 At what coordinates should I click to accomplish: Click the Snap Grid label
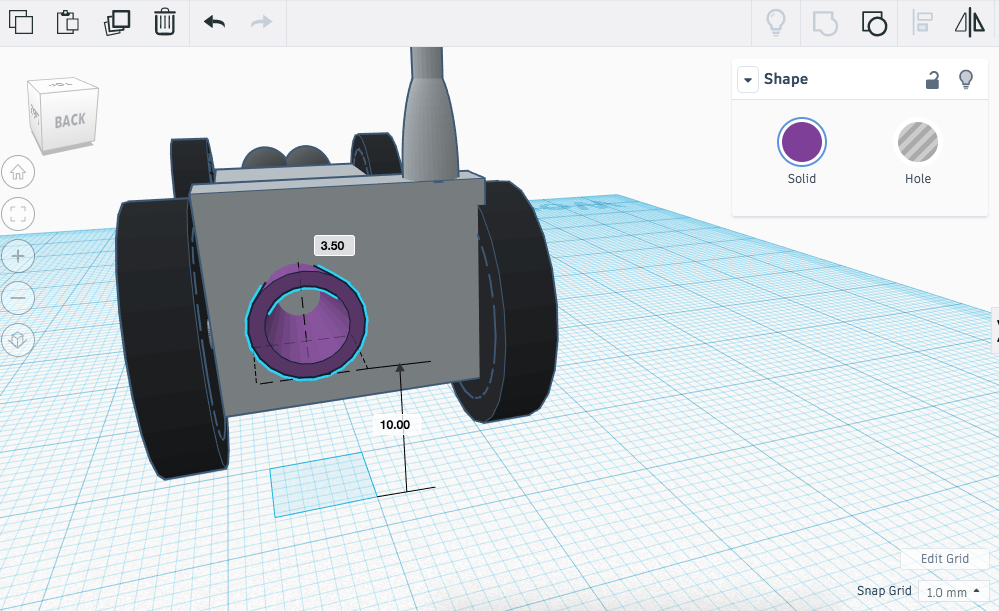click(884, 591)
